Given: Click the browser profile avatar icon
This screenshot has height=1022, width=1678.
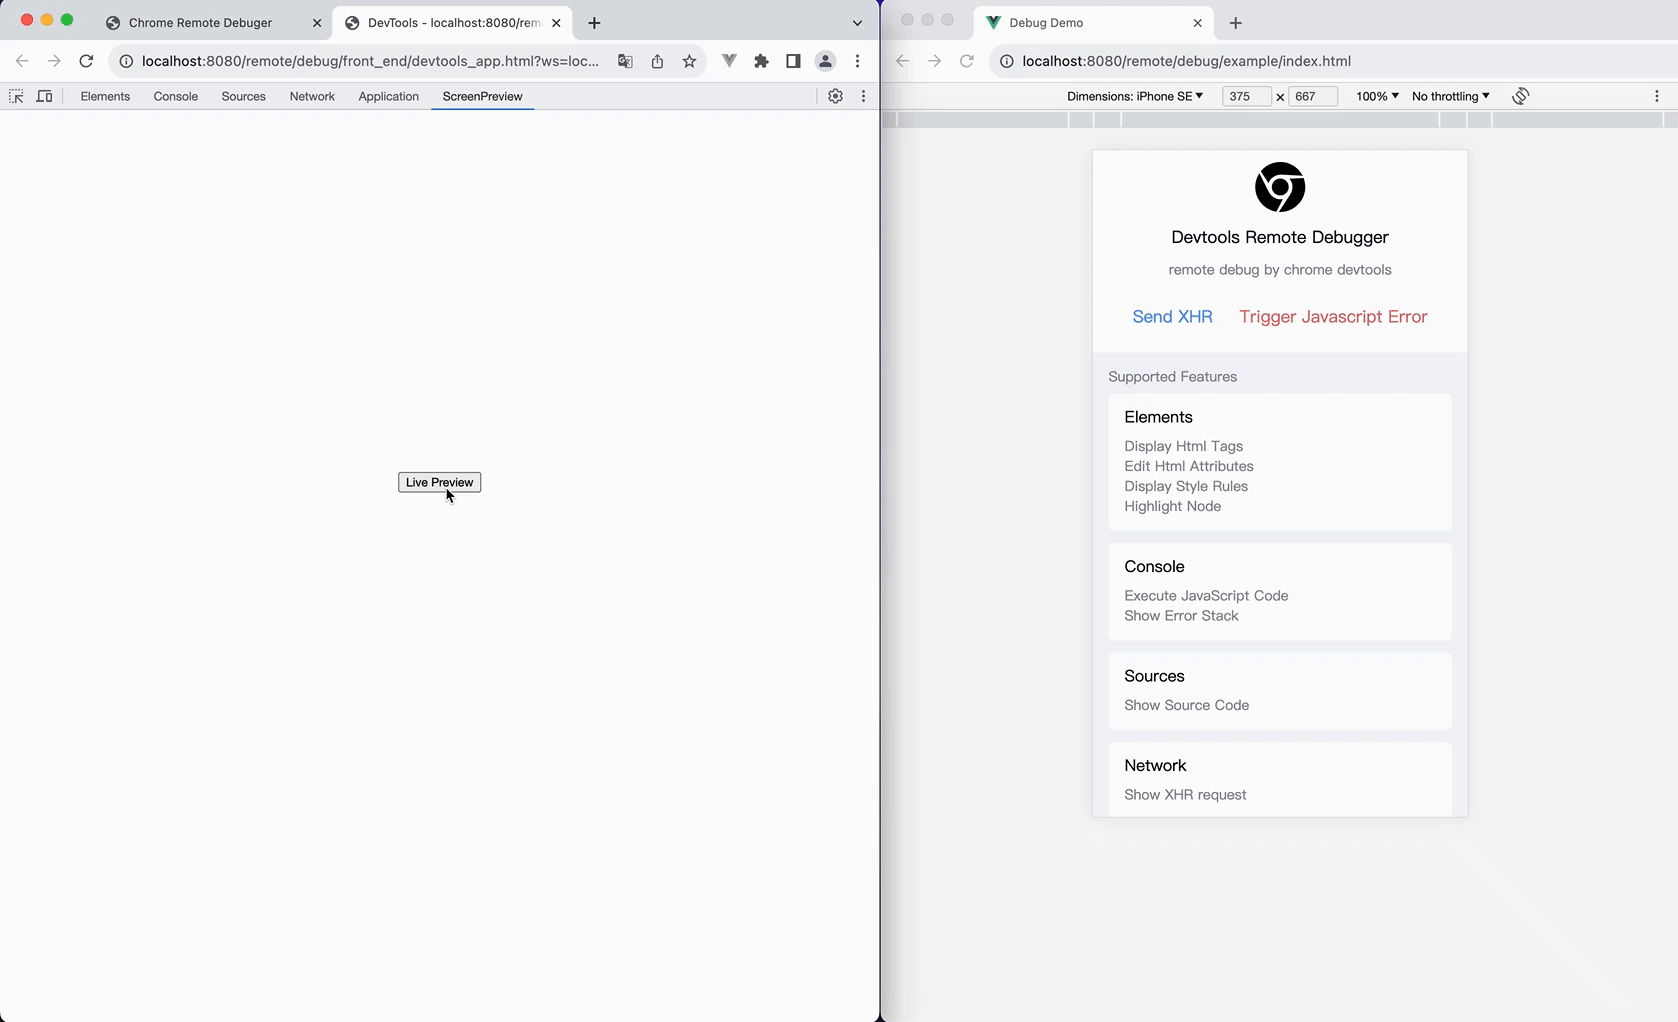Looking at the screenshot, I should pos(825,61).
